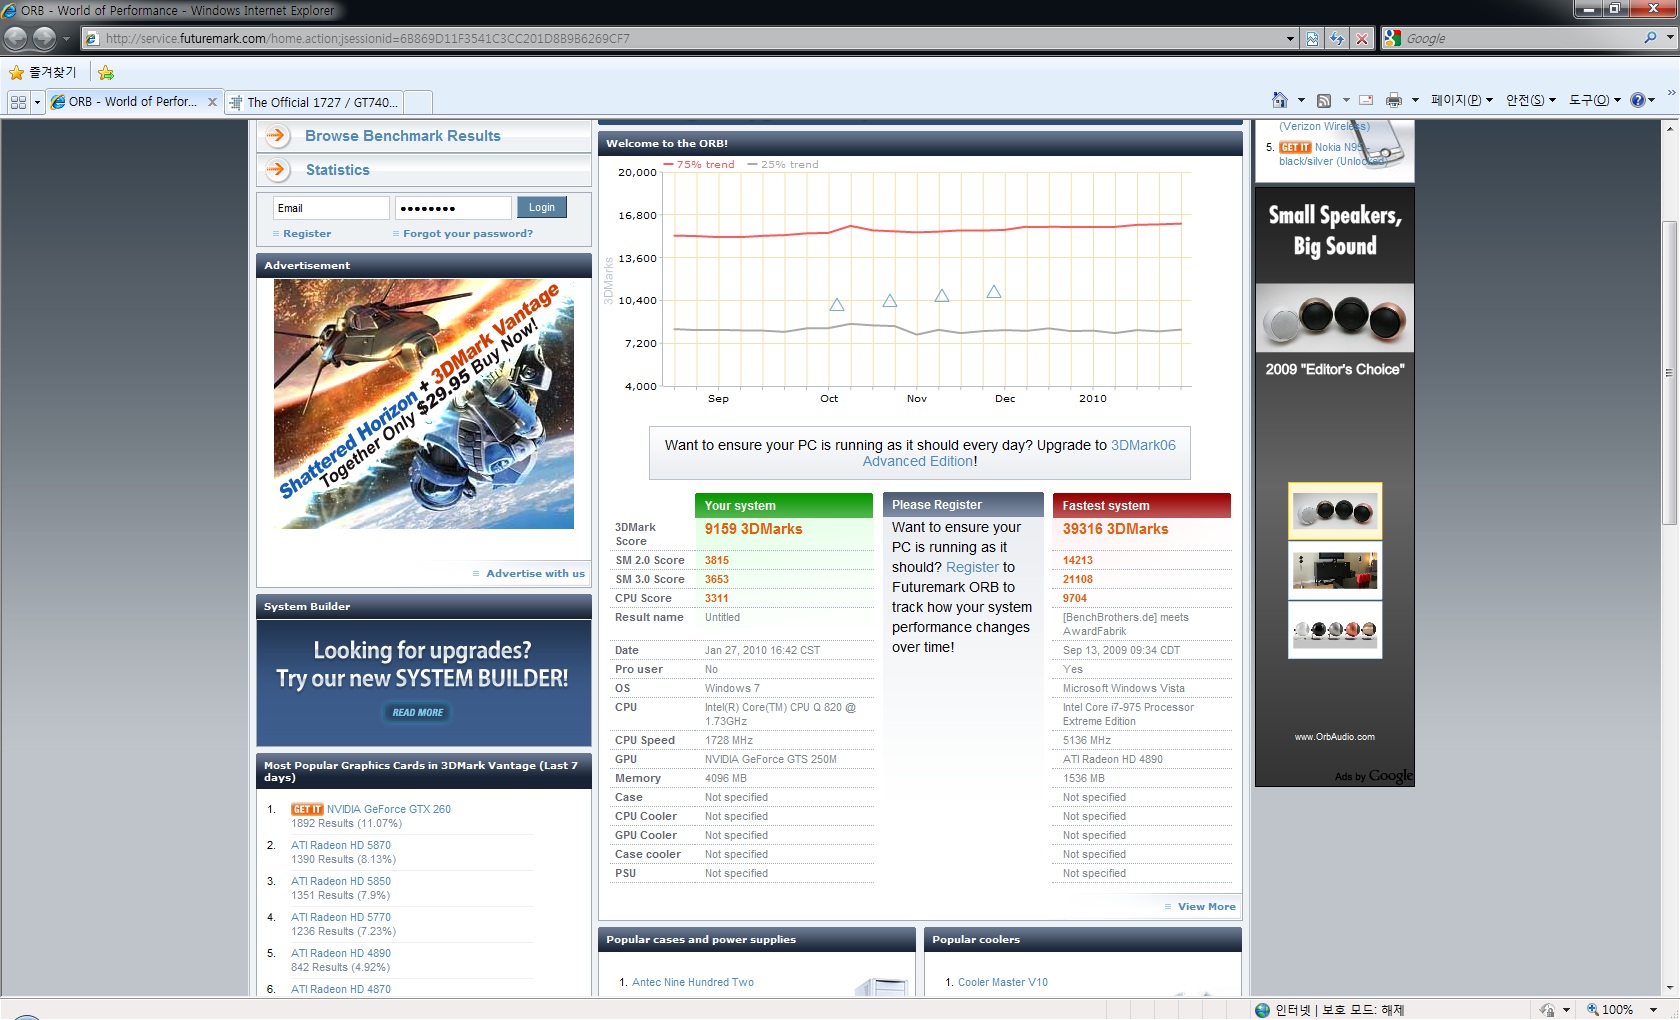The width and height of the screenshot is (1680, 1020).
Task: Open Forgot your password? link
Action: click(x=468, y=234)
